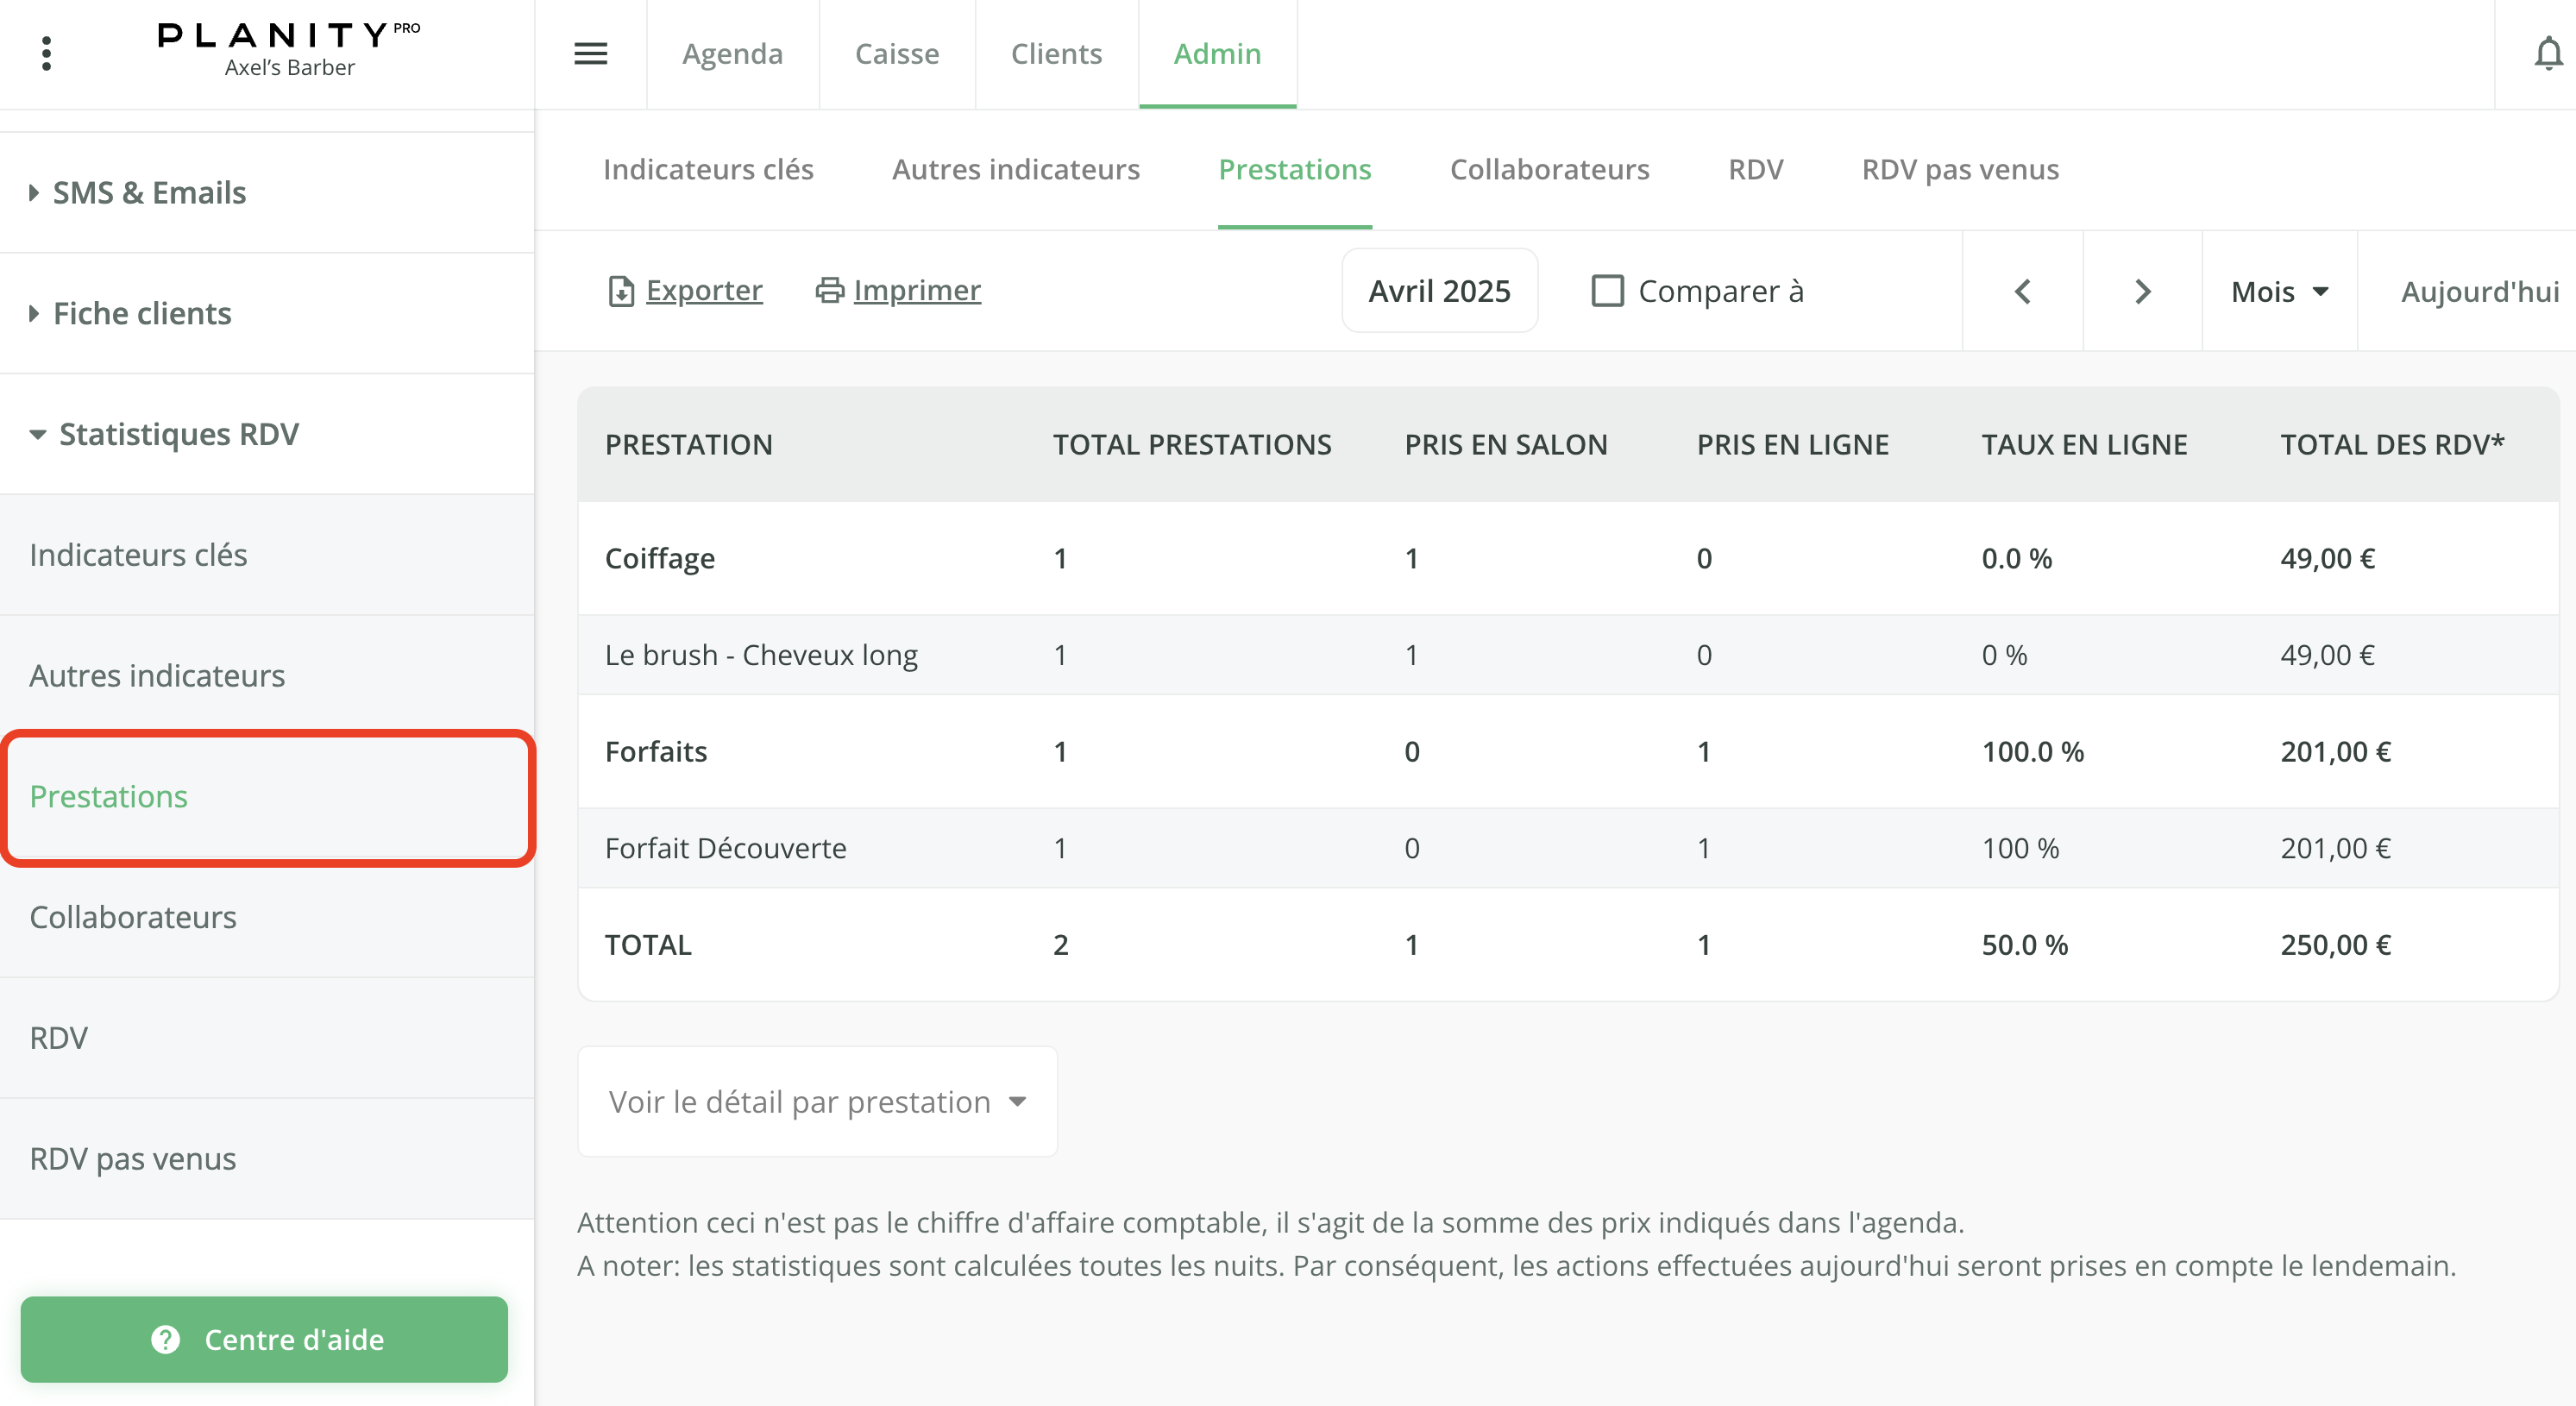
Task: Enable the Comparer à checkbox
Action: pos(1607,291)
